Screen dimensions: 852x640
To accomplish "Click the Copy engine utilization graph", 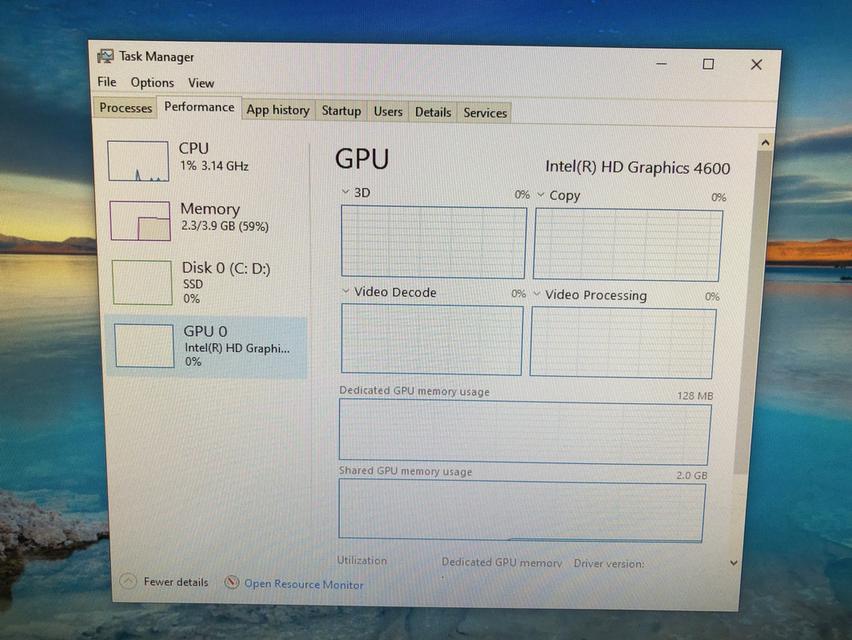I will pos(628,245).
